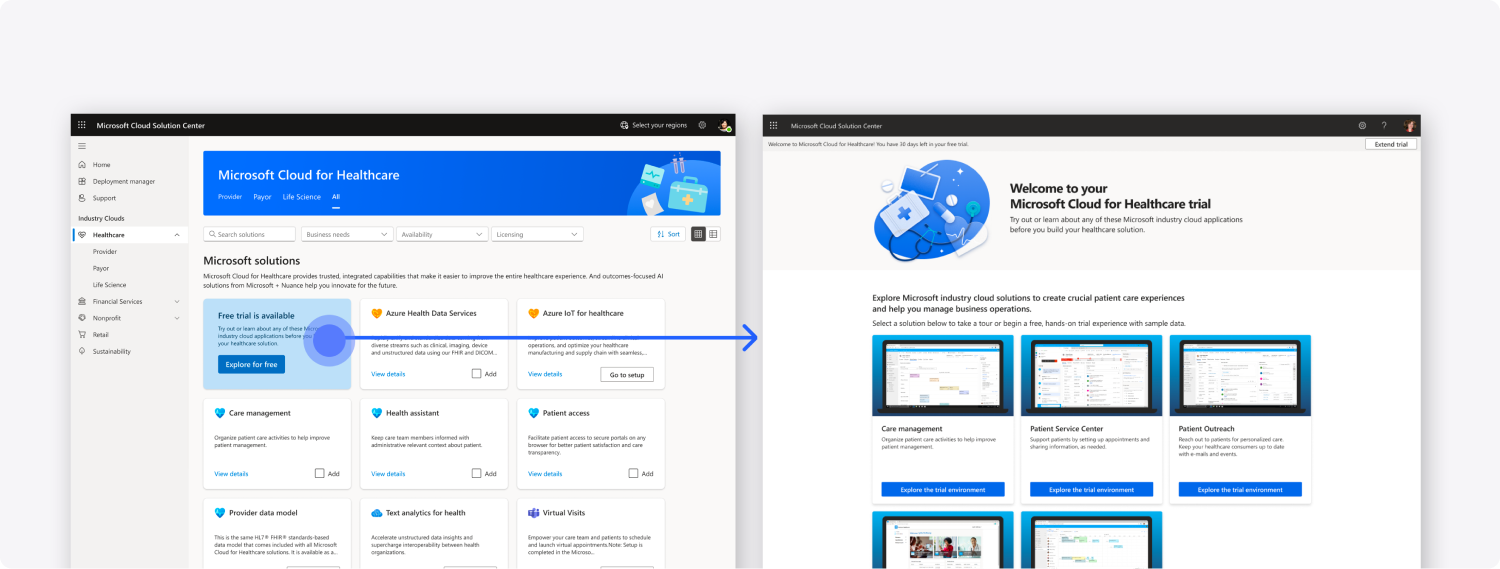Image resolution: width=1500 pixels, height=569 pixels.
Task: Open Availability filter dropdown
Action: click(442, 234)
